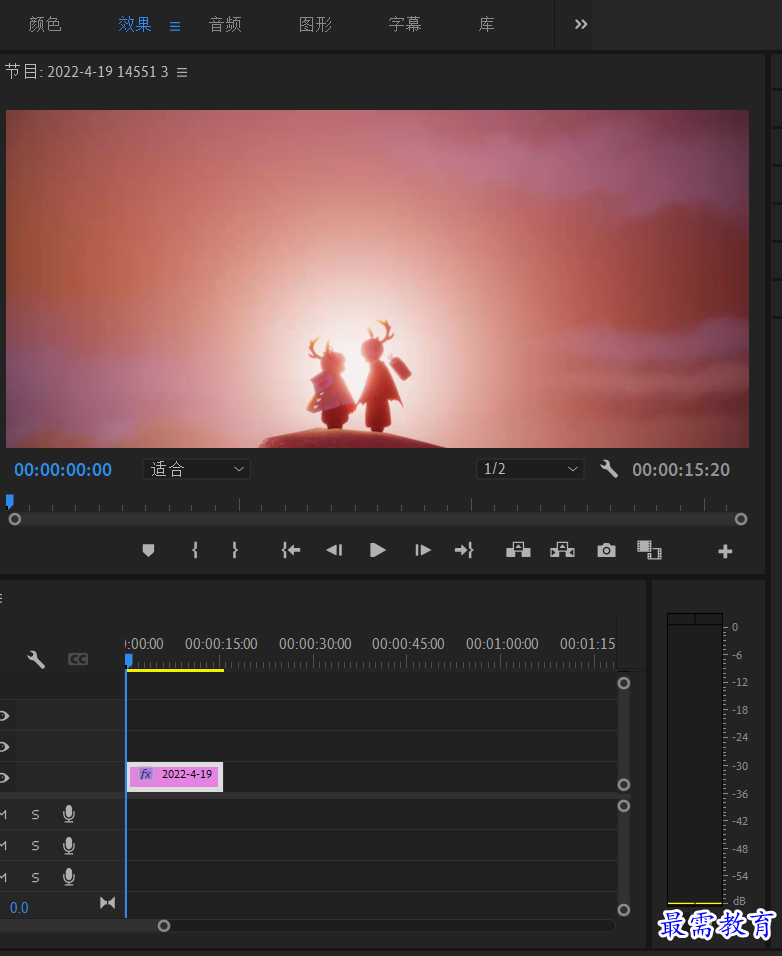Open the 适合 zoom level dropdown
Viewport: 782px width, 956px height.
(196, 469)
